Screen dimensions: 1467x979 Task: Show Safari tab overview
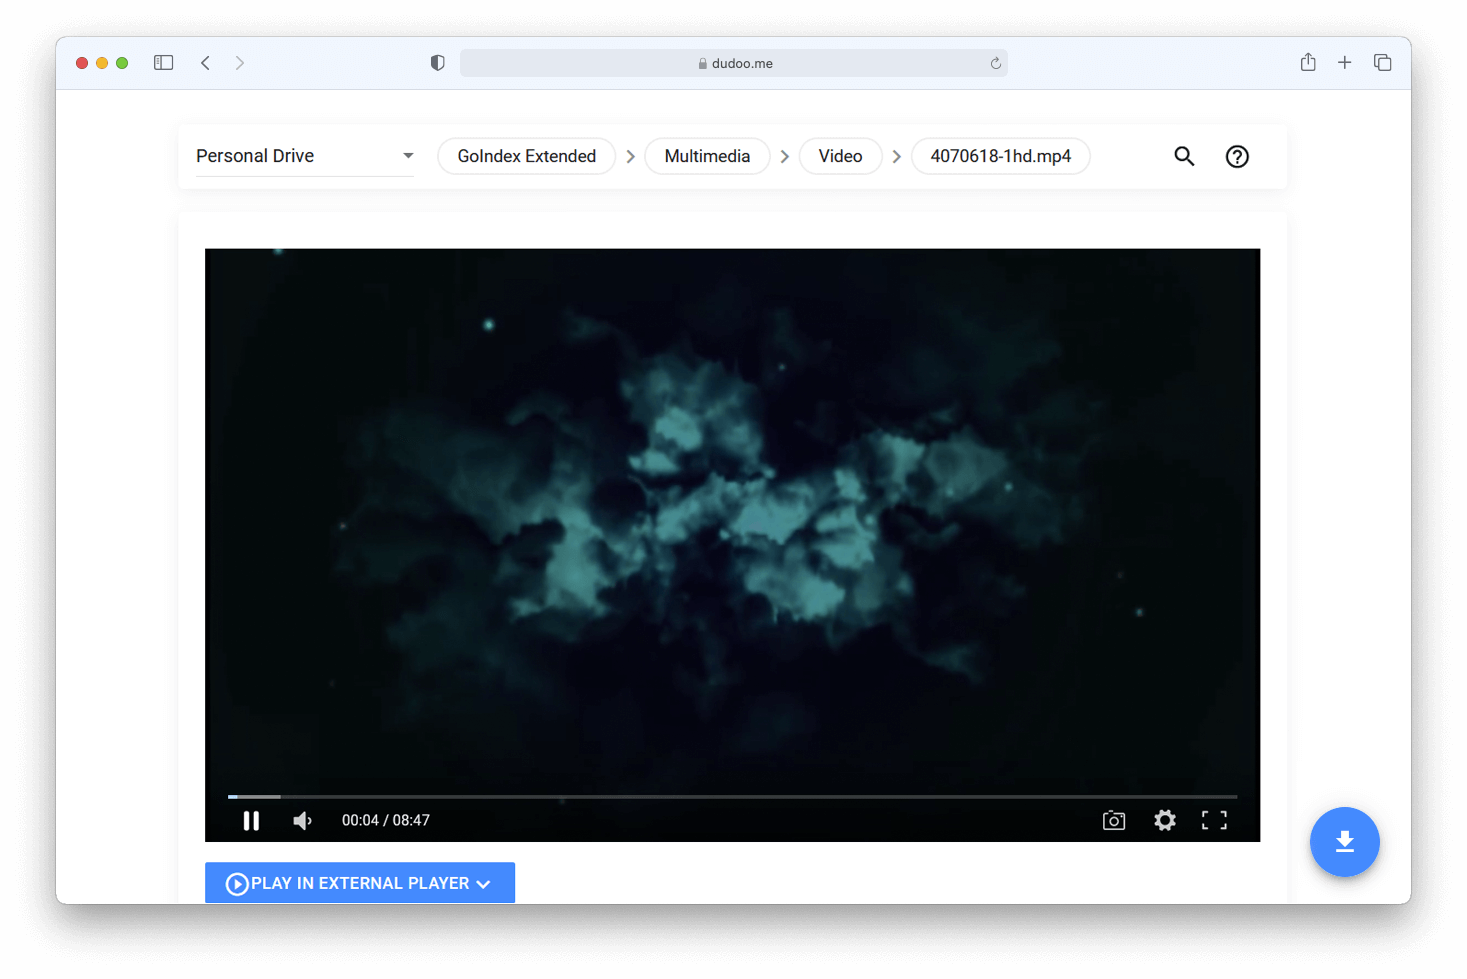[x=1383, y=63]
